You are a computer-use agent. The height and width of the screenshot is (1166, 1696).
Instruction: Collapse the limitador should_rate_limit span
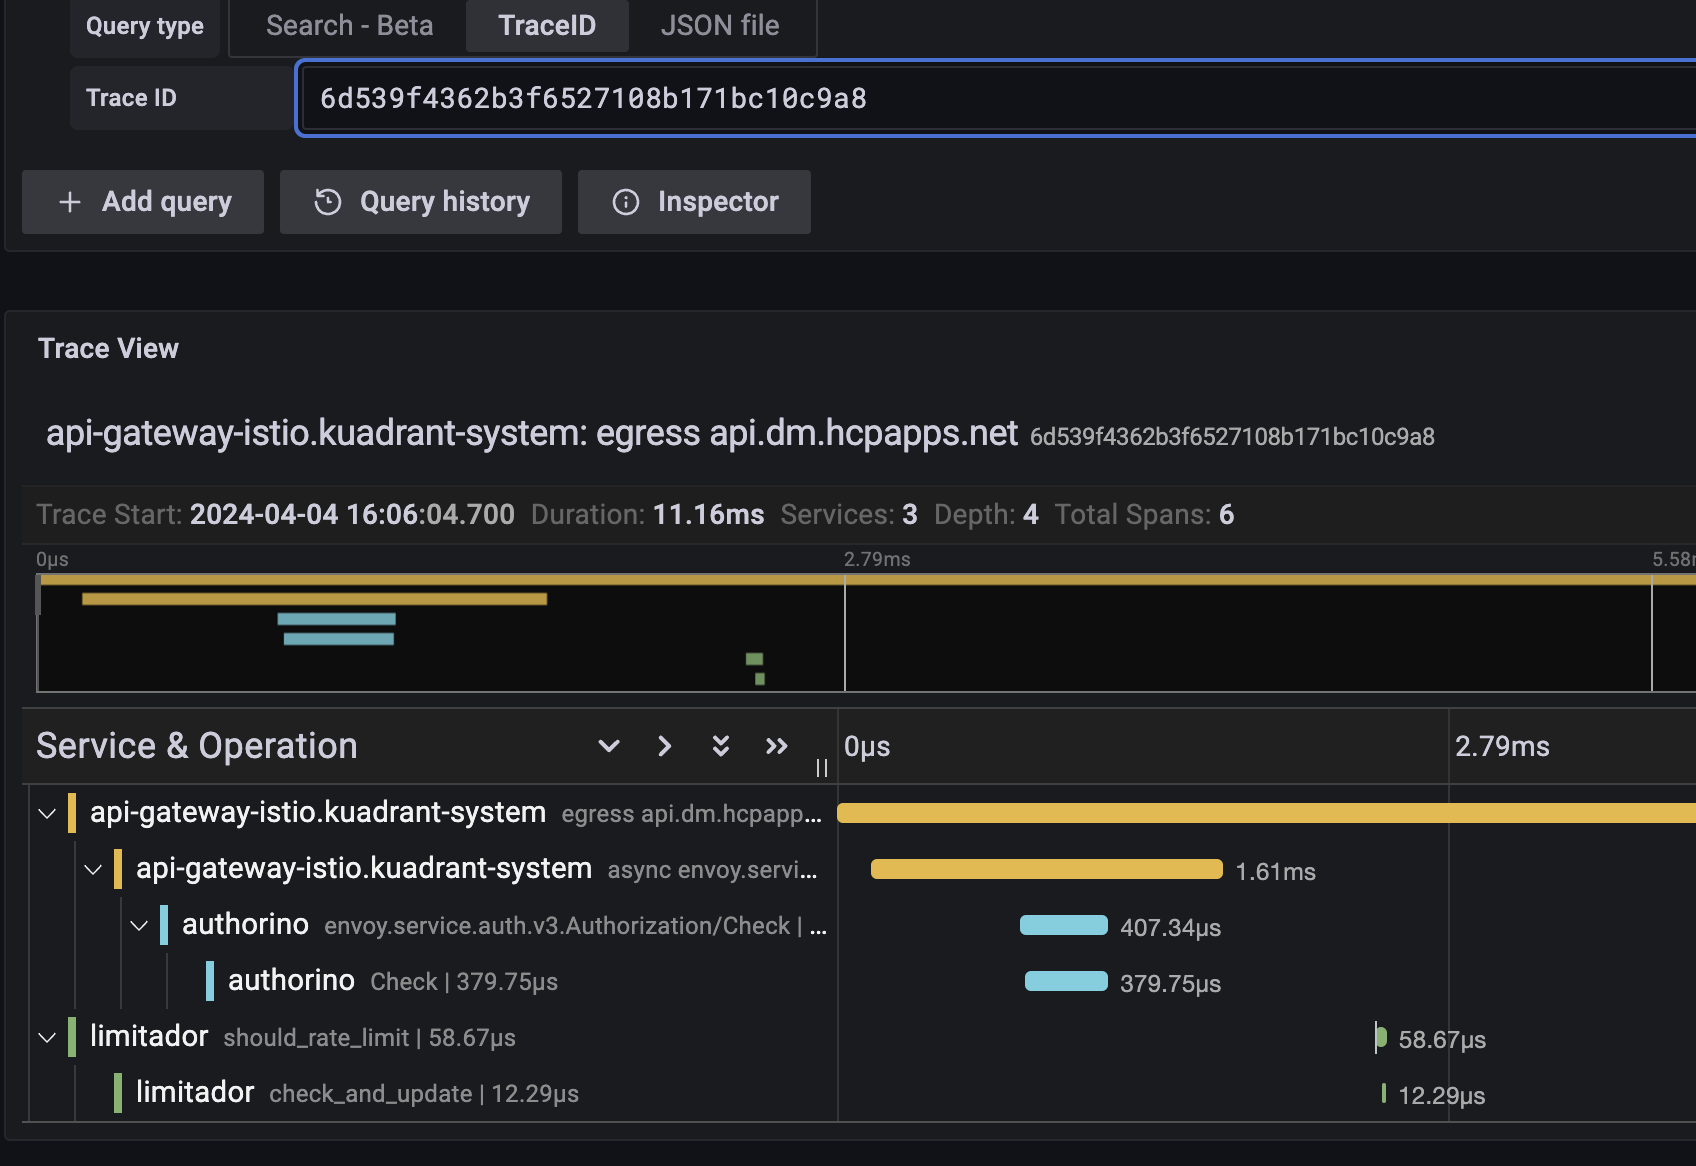pos(46,1037)
